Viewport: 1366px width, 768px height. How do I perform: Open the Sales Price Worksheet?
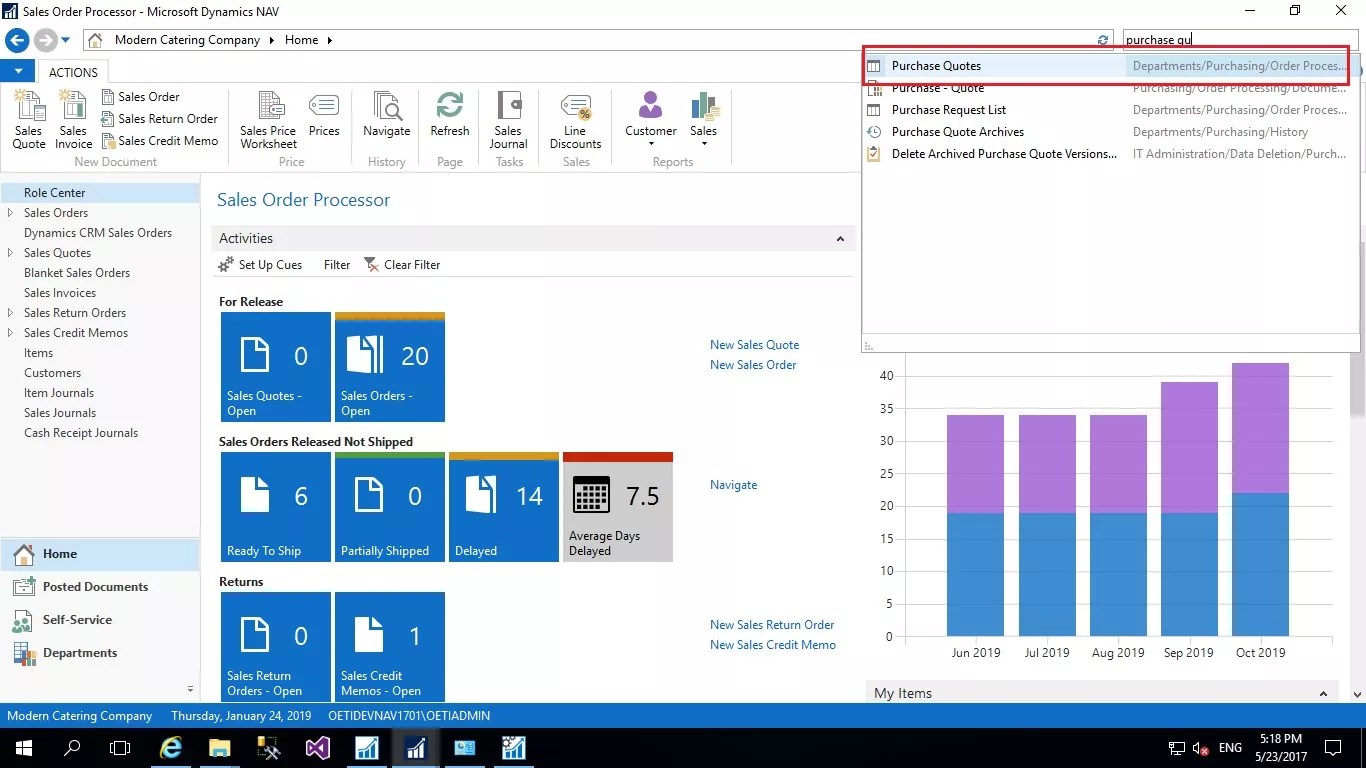click(267, 120)
